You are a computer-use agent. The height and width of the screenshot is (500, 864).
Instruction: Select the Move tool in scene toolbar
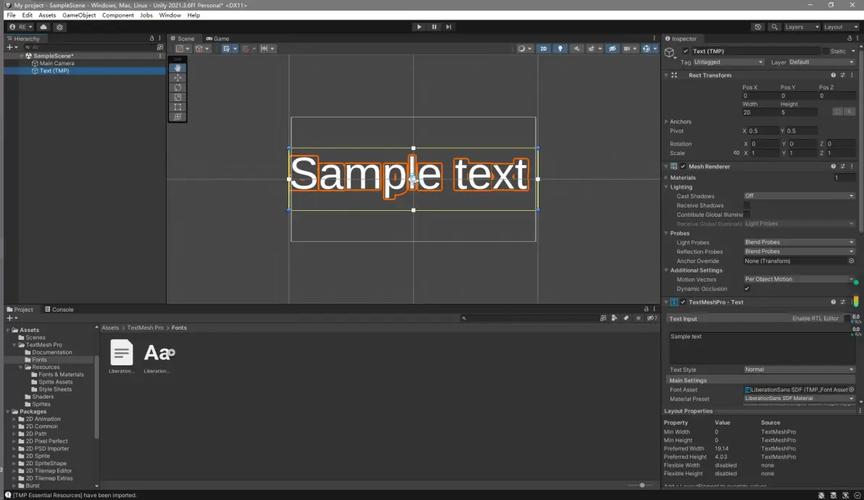(x=178, y=78)
